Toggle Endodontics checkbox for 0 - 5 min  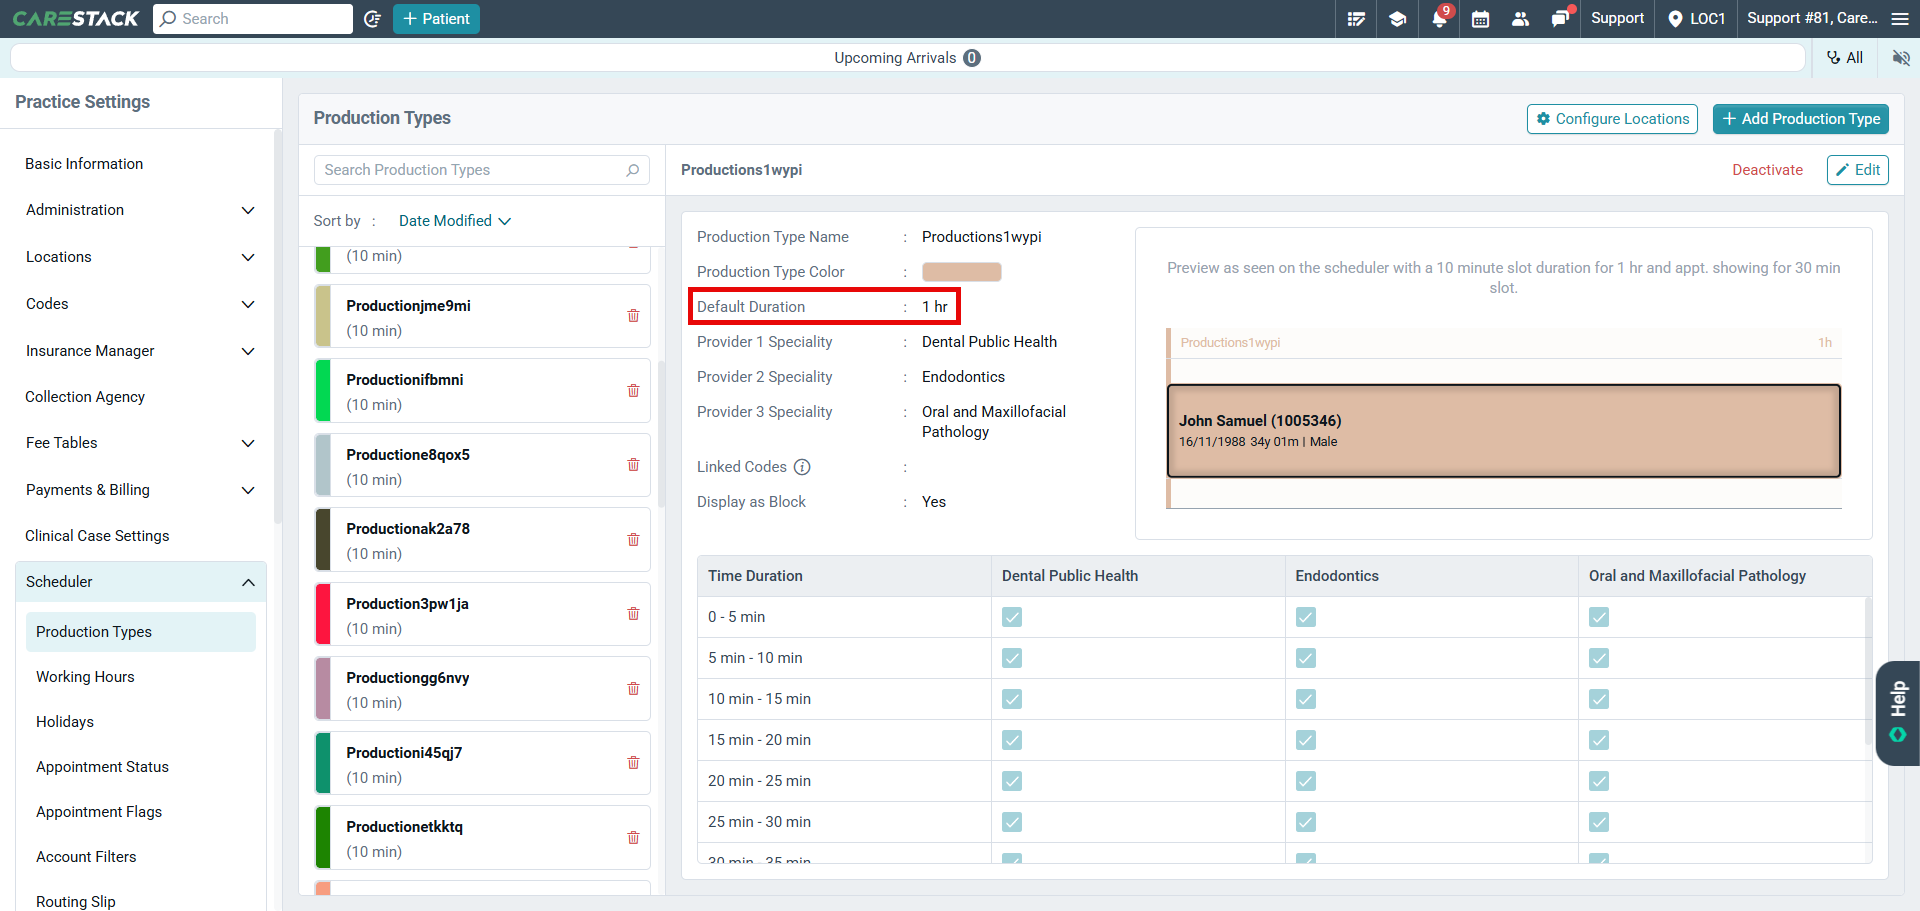point(1306,617)
